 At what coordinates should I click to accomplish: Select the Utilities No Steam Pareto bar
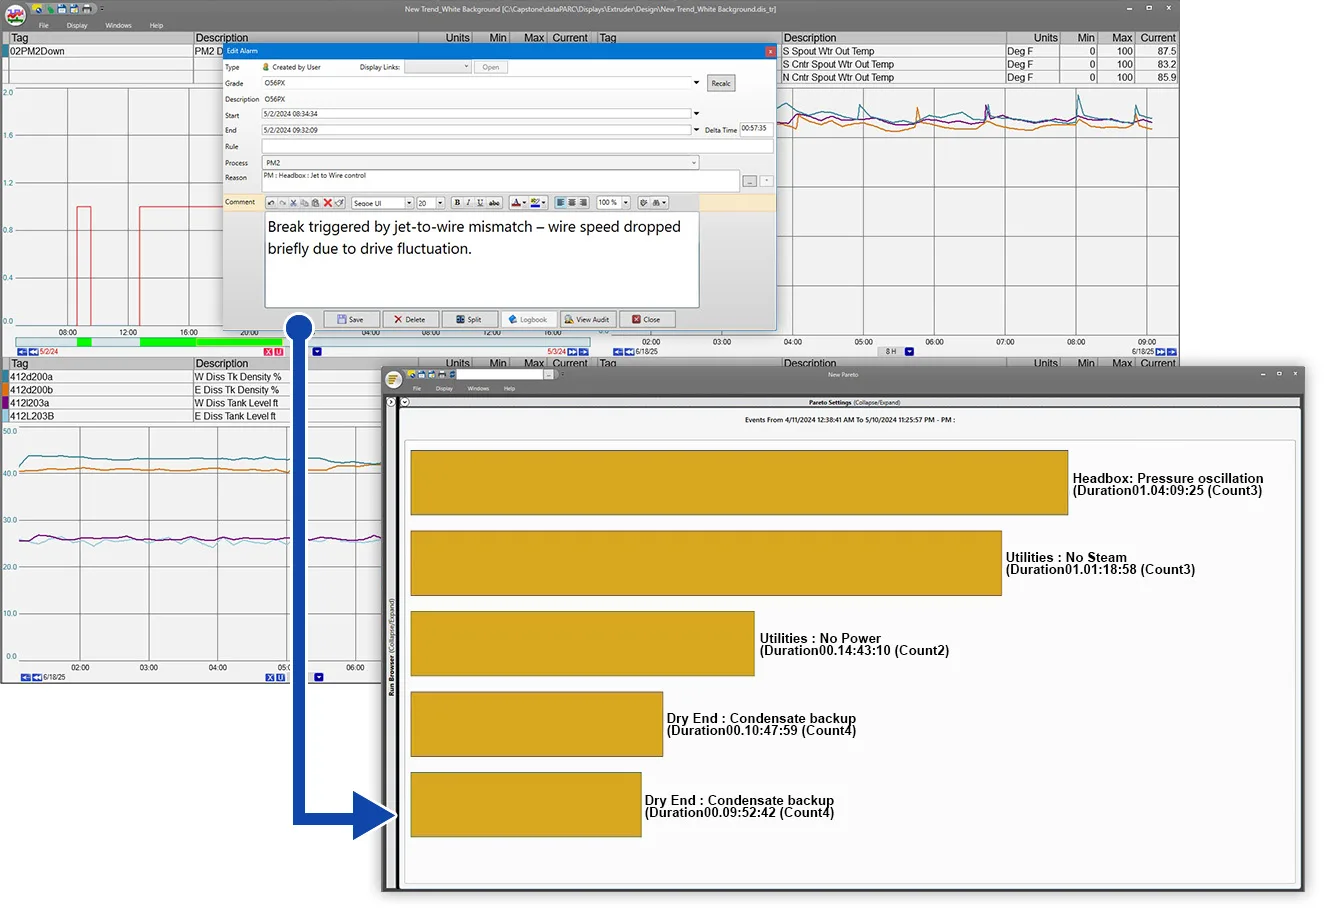click(x=706, y=563)
